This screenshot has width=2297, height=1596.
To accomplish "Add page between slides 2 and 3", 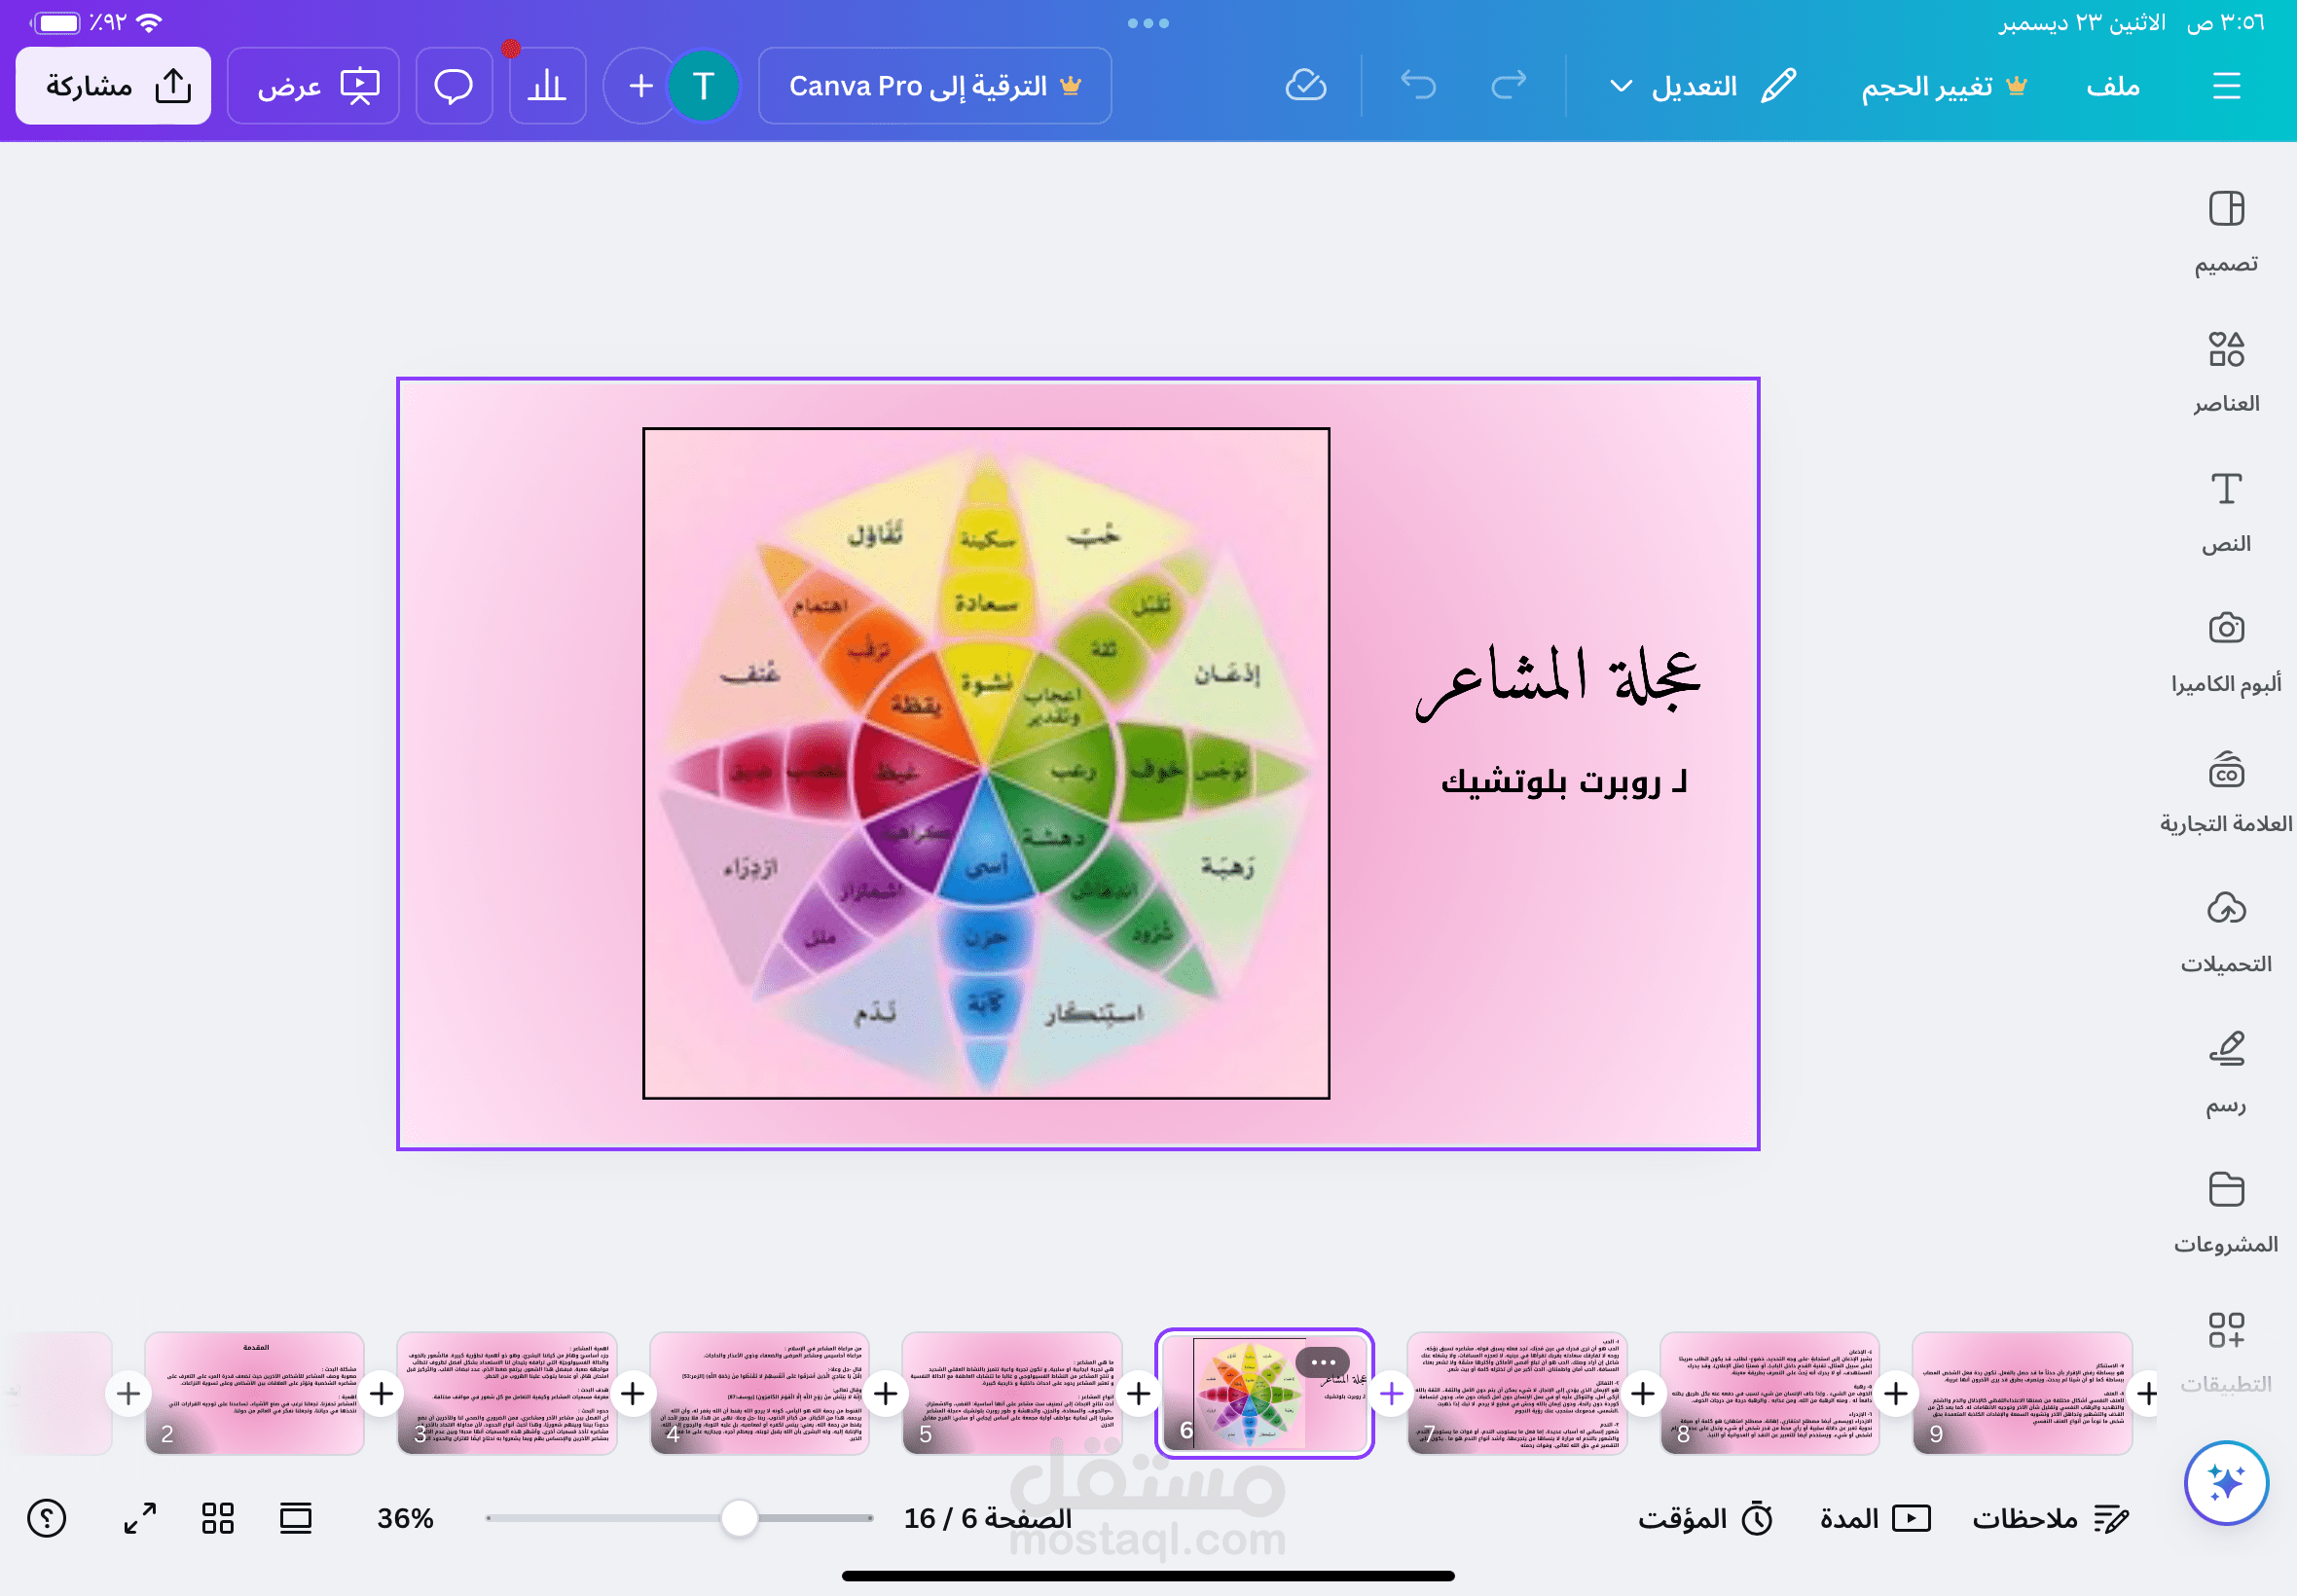I will [381, 1393].
